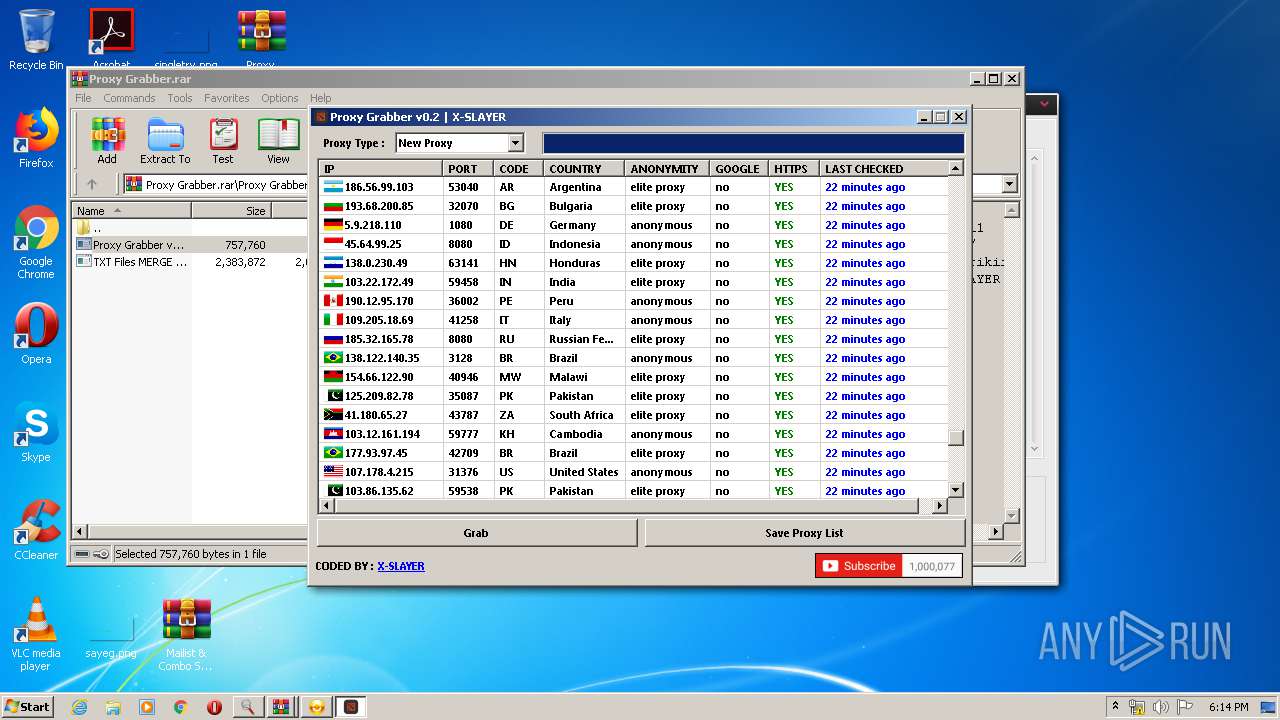The height and width of the screenshot is (720, 1280).
Task: Launch Opera from the desktop
Action: pyautogui.click(x=36, y=334)
